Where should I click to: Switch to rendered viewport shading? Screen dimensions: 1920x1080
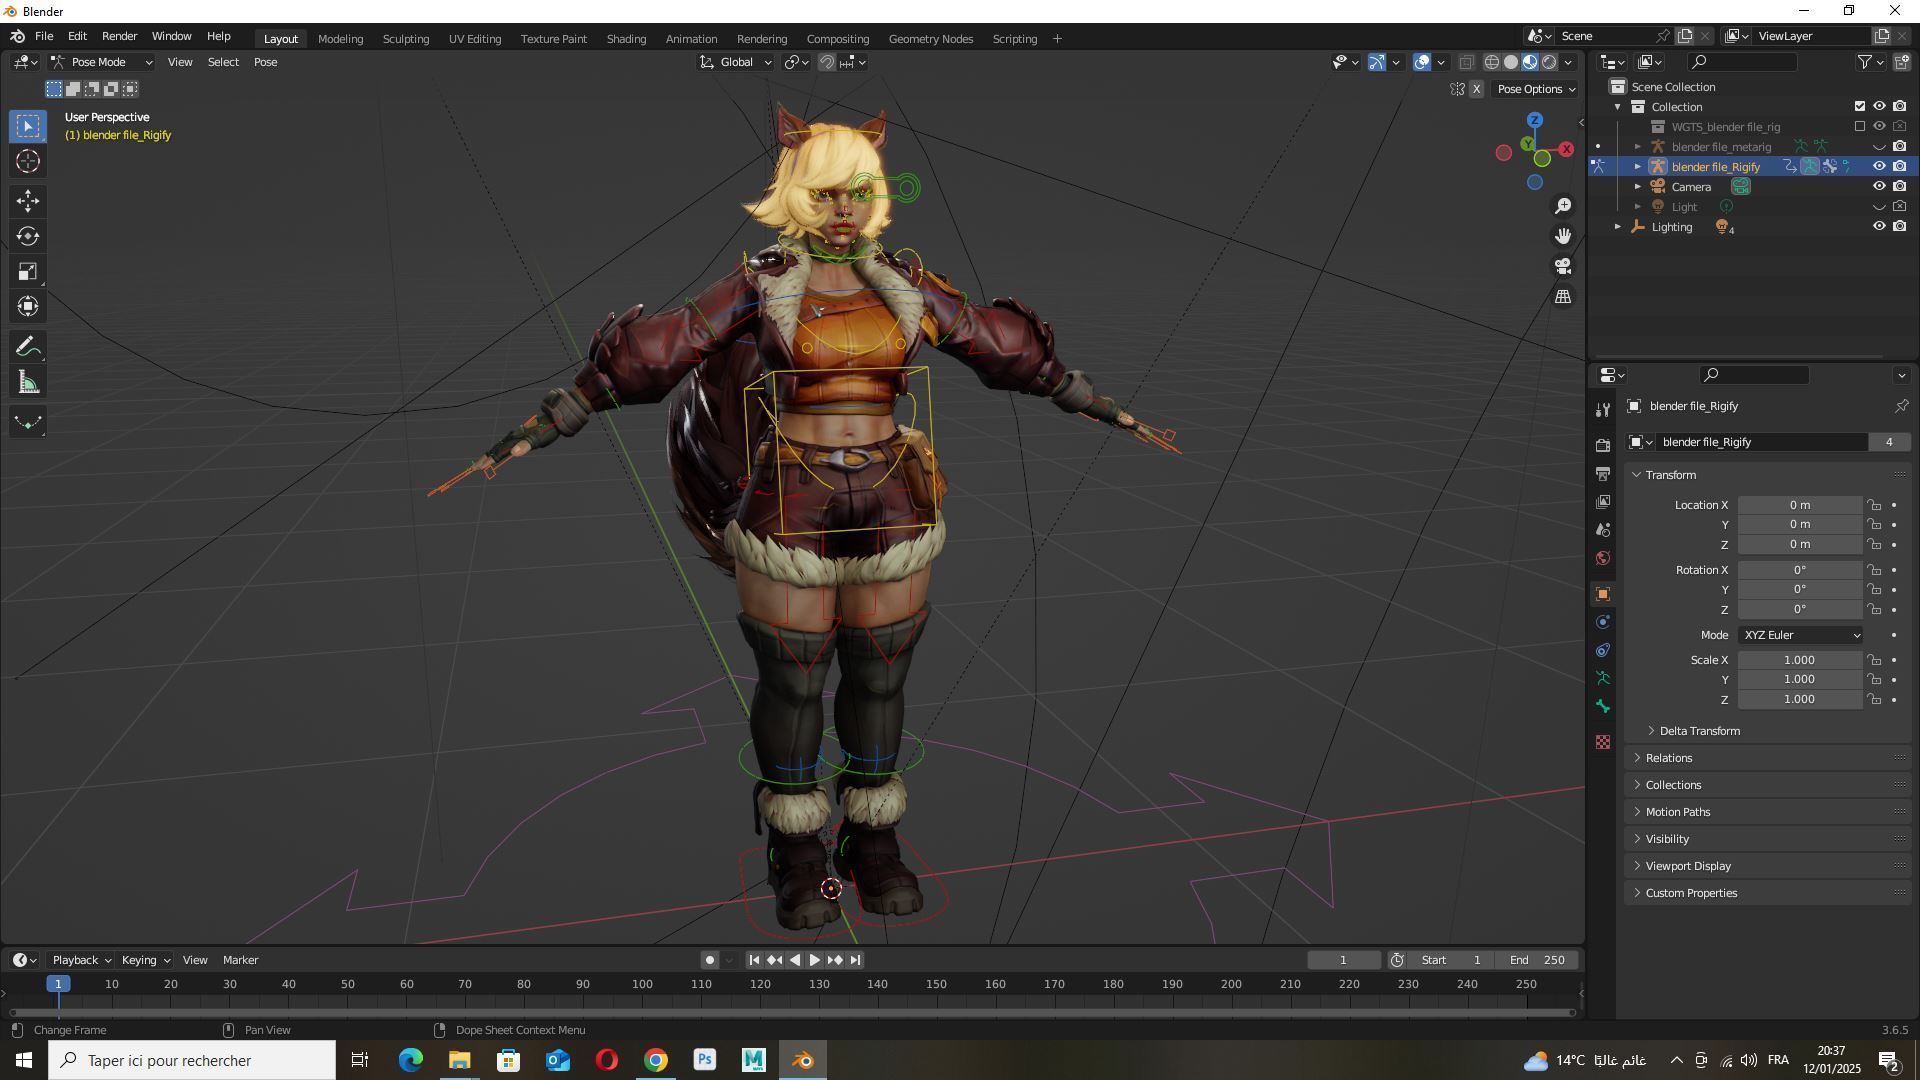[1549, 62]
